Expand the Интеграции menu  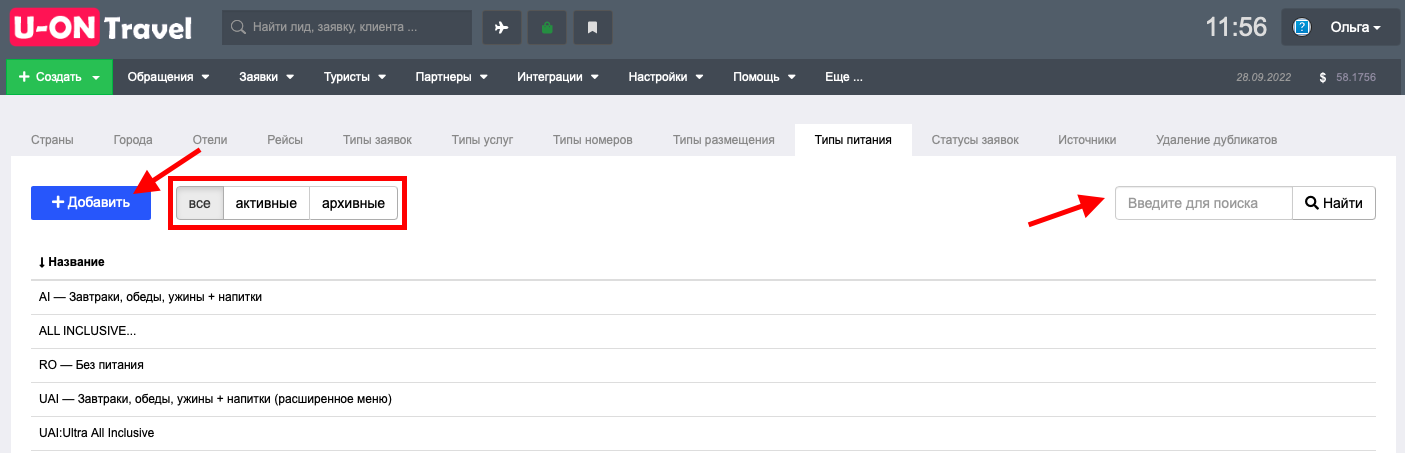[x=557, y=77]
